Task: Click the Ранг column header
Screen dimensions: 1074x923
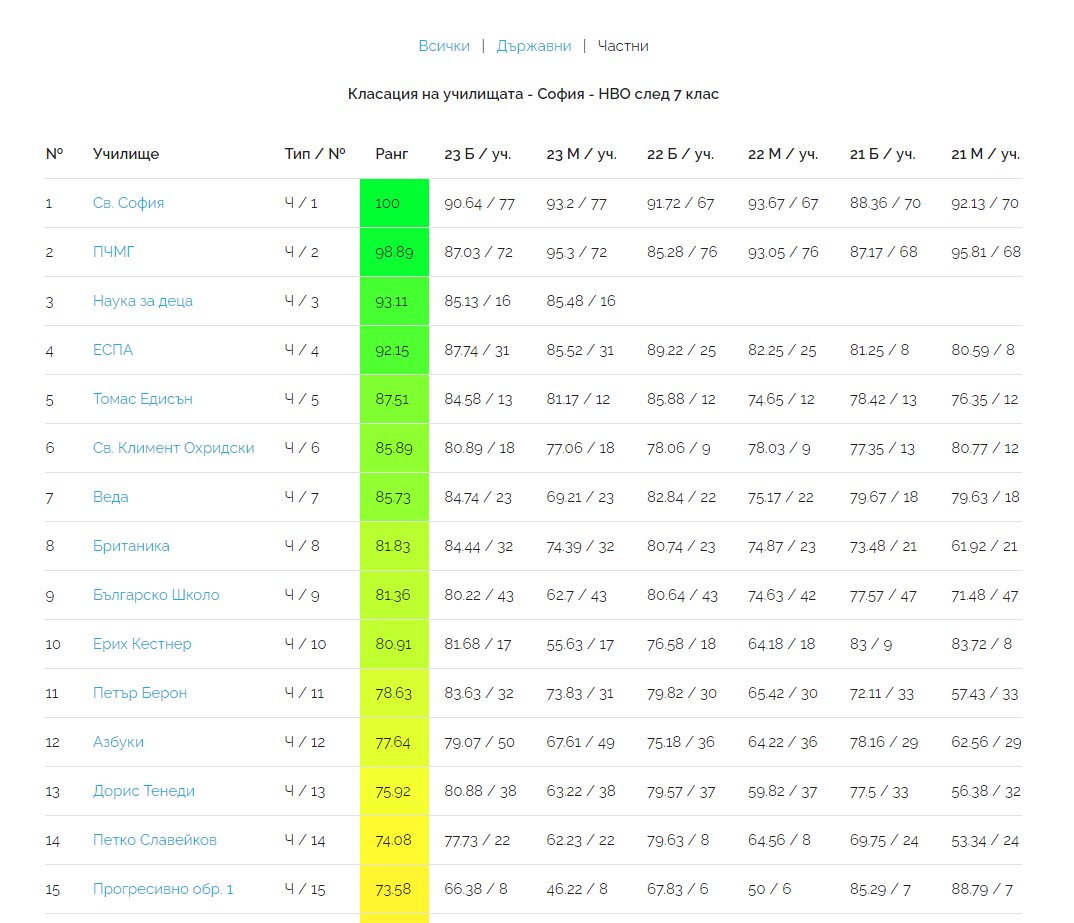Action: tap(392, 154)
